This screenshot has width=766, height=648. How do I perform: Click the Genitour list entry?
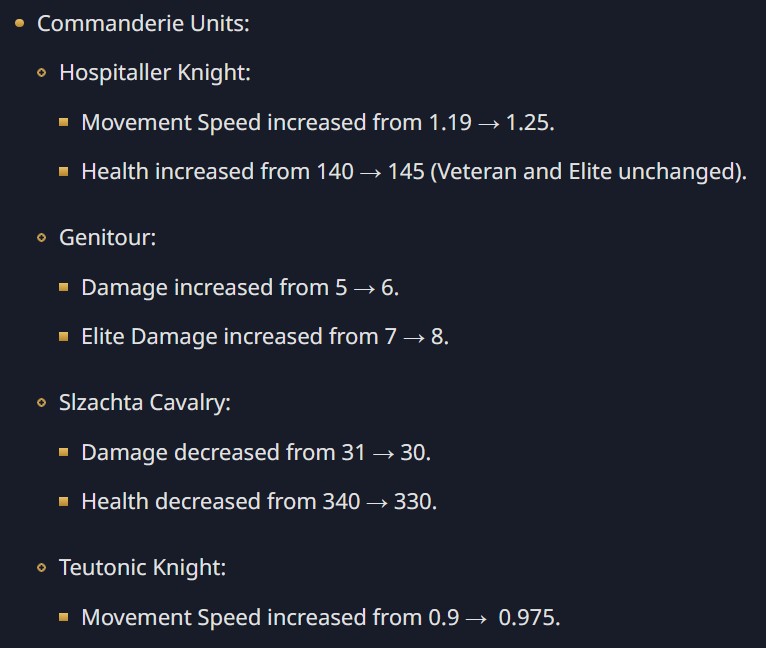tap(107, 238)
